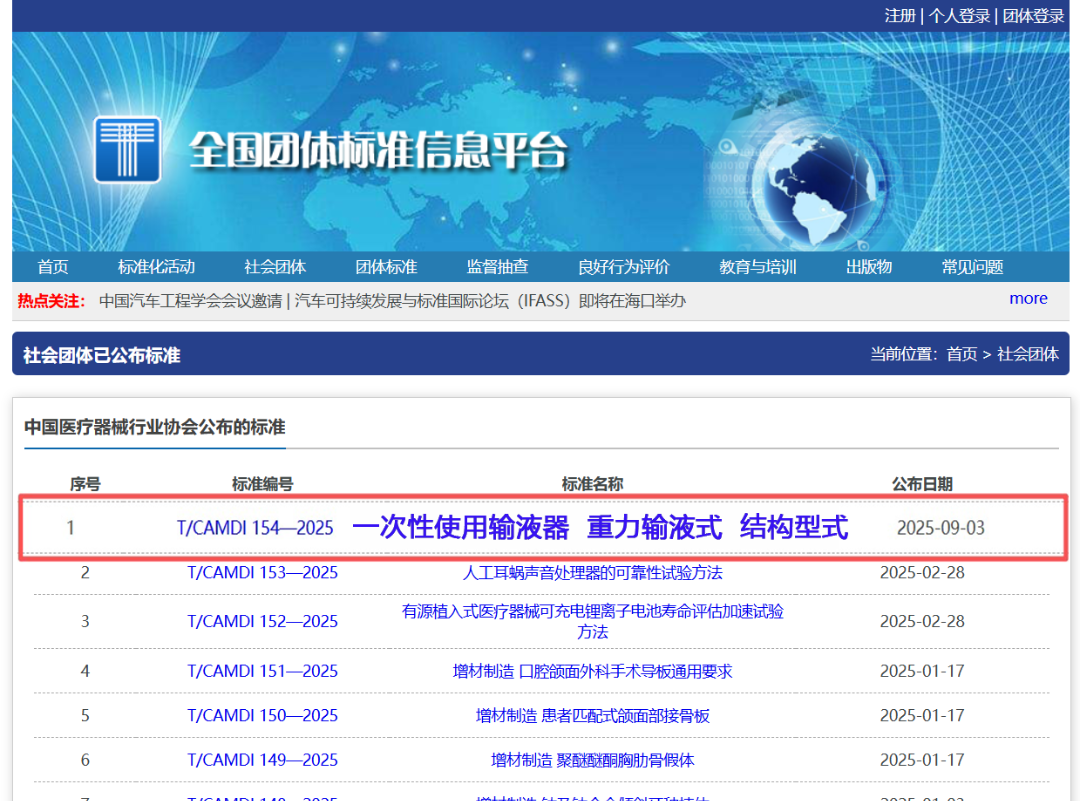The image size is (1080, 801).
Task: Open standard T/CAMDI 152—2025
Action: coord(262,621)
